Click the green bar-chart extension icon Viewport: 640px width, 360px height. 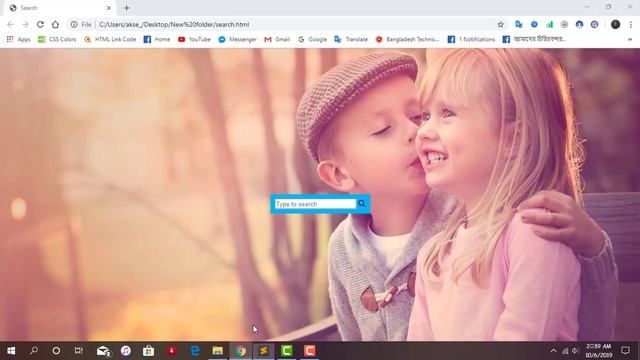click(549, 24)
